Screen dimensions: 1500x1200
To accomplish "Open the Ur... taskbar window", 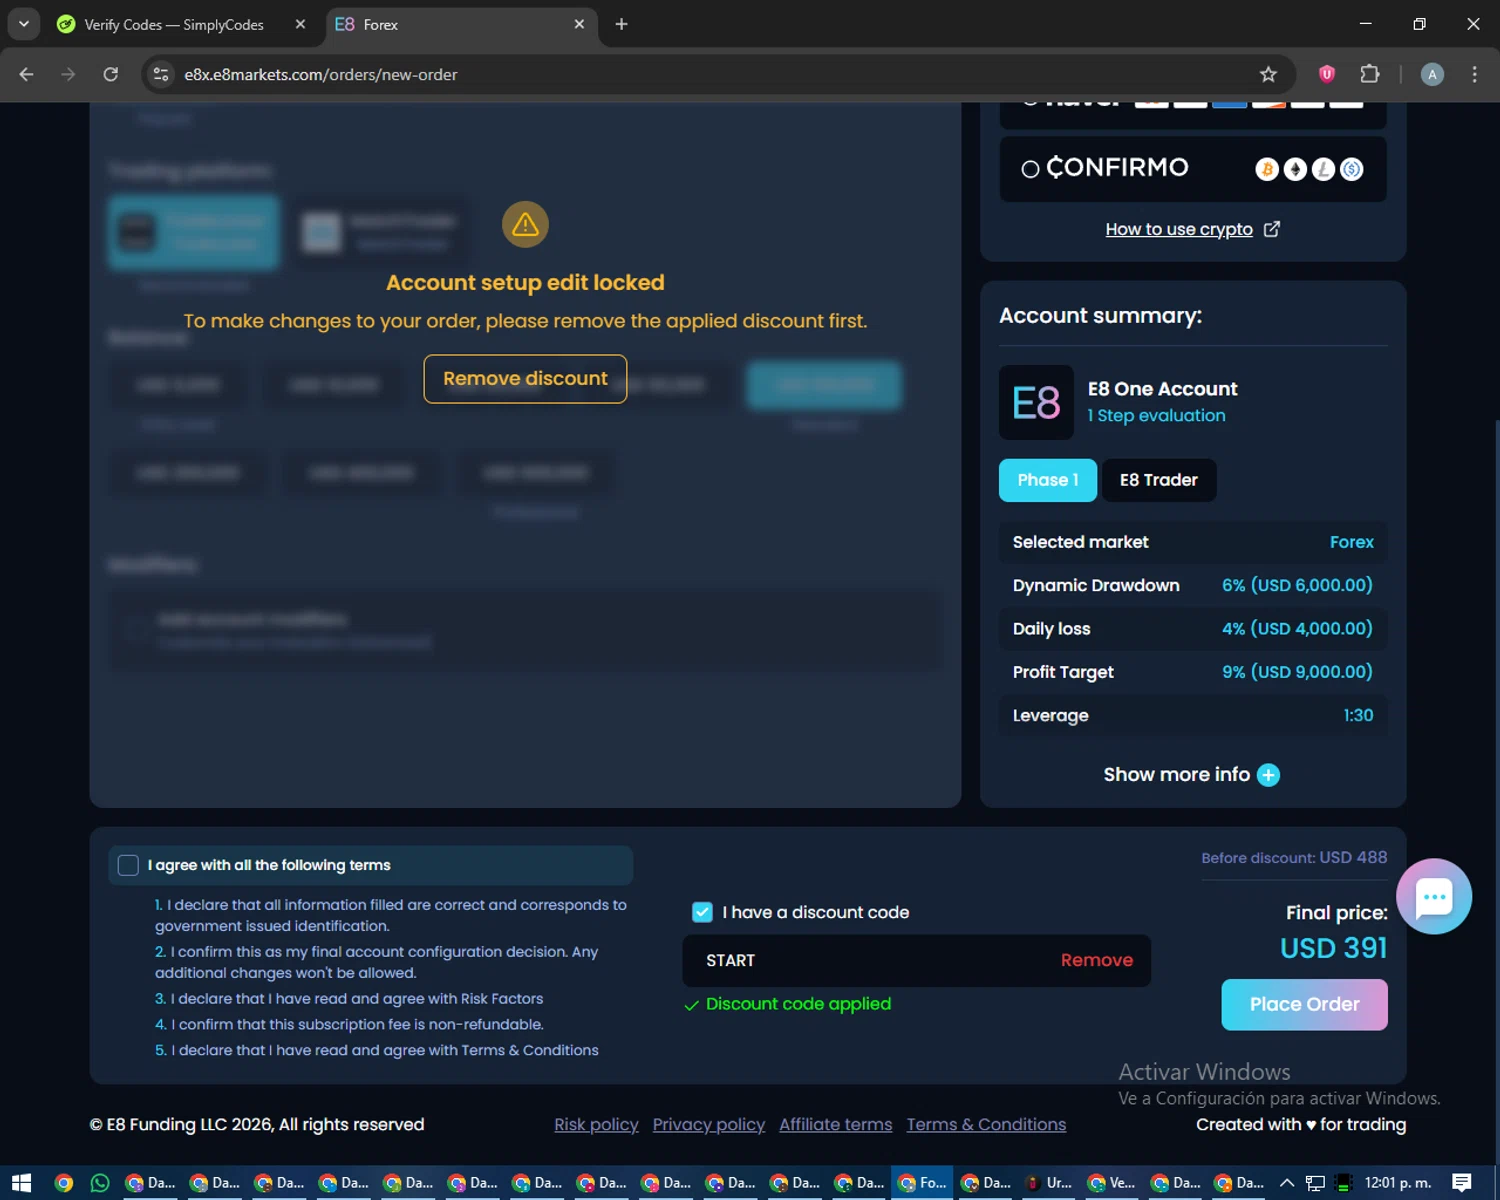I will coord(1049,1183).
